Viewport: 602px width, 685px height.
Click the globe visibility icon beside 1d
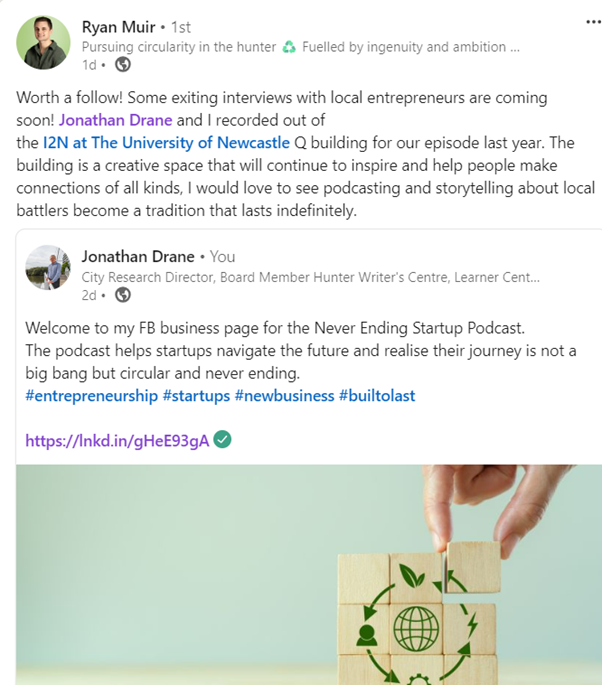point(123,64)
